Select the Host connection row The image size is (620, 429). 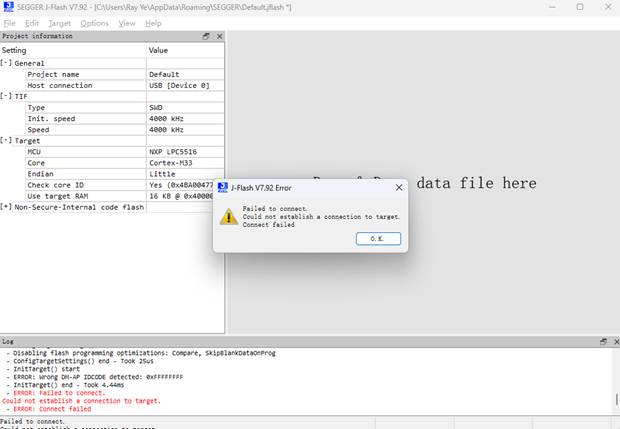(85, 85)
